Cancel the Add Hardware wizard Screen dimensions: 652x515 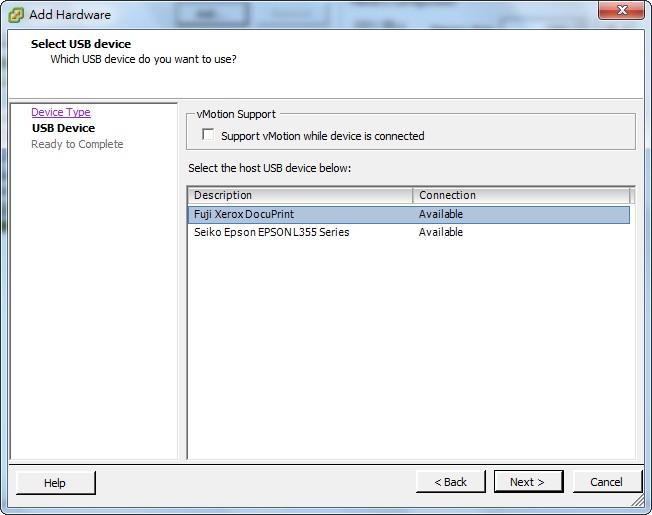click(x=607, y=482)
